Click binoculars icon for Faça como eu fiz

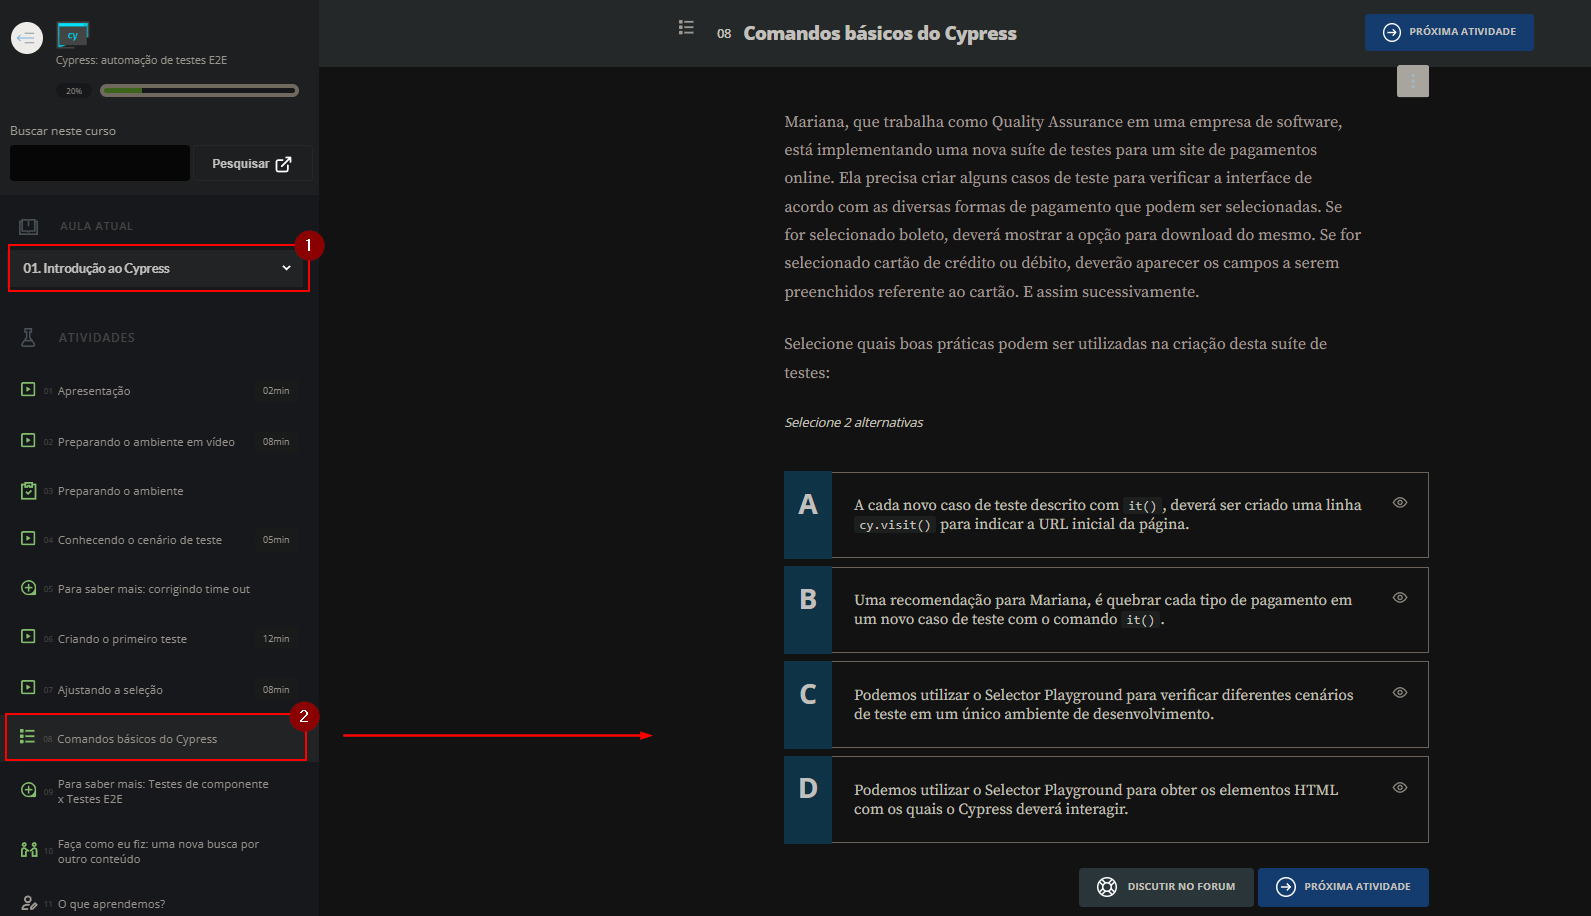pos(29,850)
